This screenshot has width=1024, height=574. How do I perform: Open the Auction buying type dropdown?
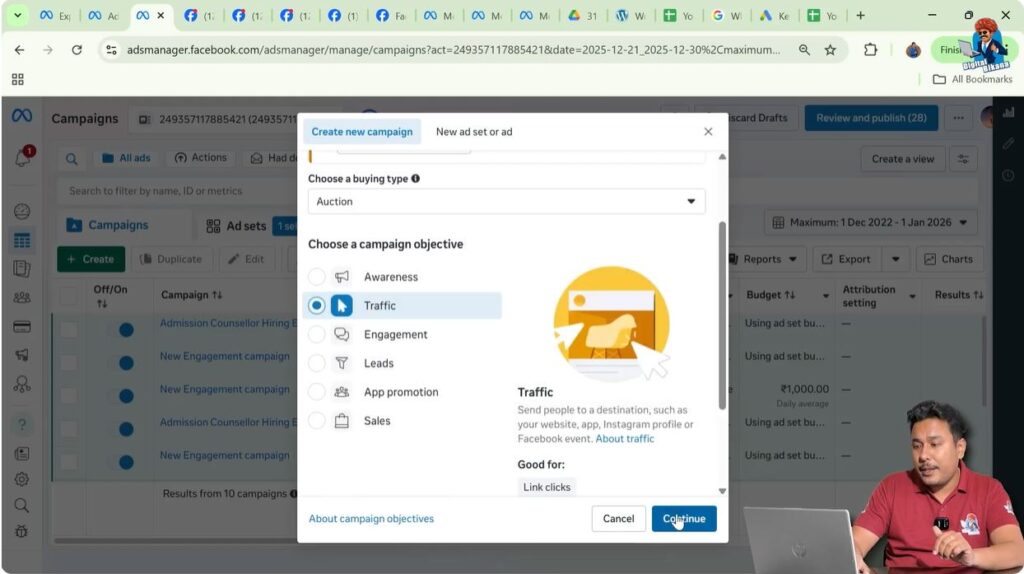point(506,202)
